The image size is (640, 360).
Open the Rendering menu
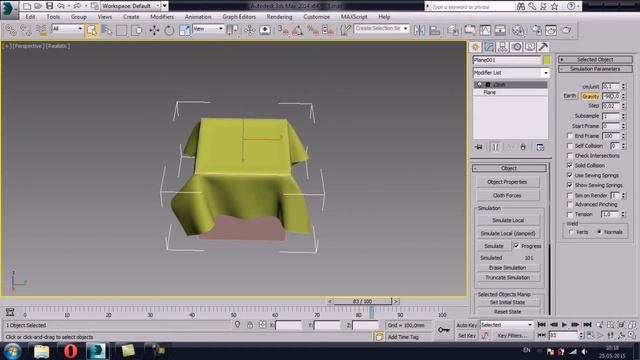(x=280, y=17)
